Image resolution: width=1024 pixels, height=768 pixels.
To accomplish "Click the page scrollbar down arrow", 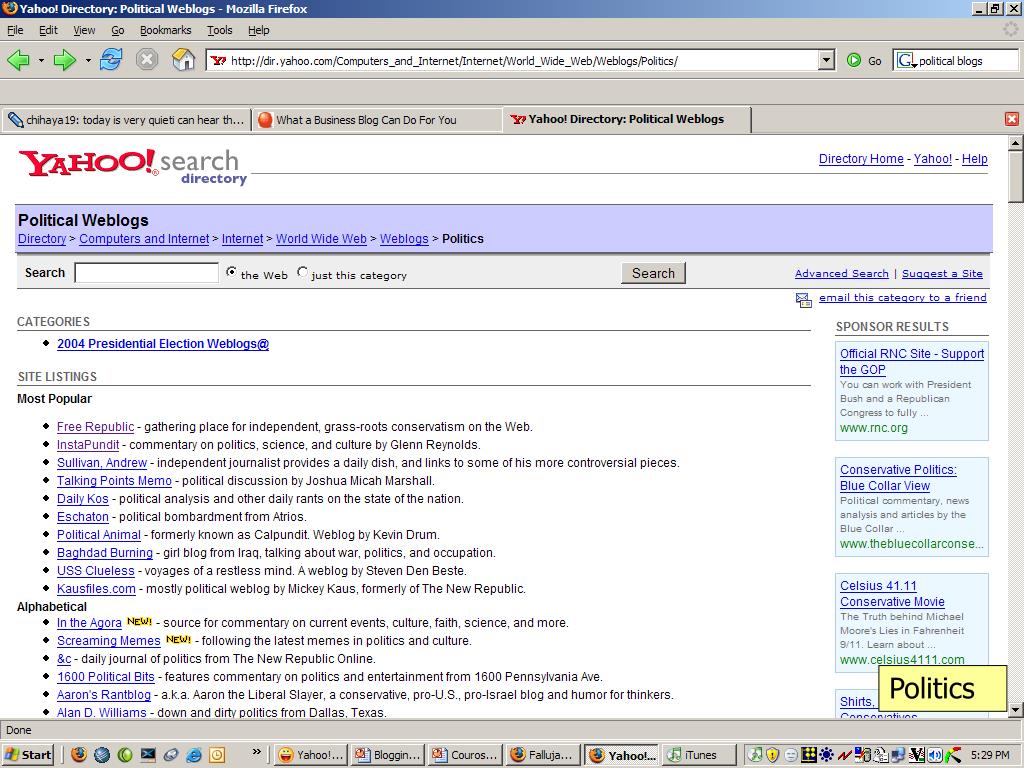I will pyautogui.click(x=1015, y=709).
